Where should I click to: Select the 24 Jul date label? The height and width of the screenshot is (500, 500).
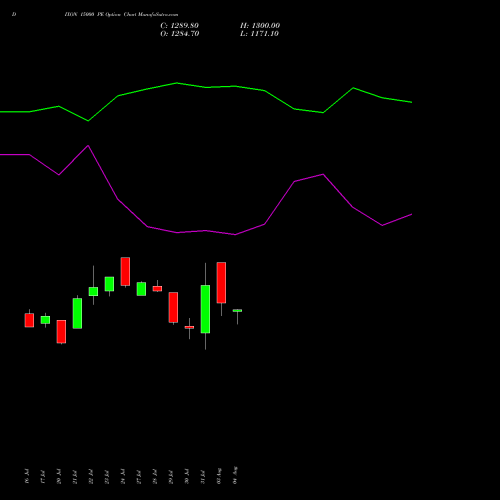tap(123, 476)
